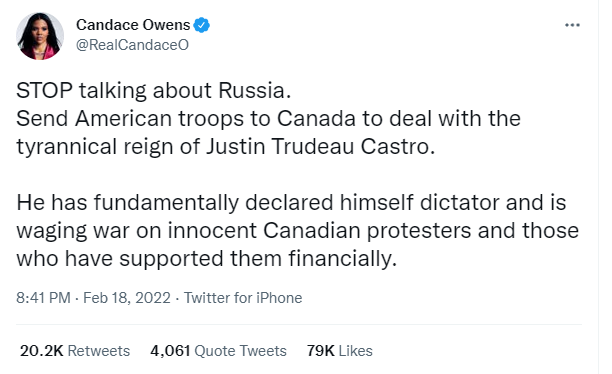Click the "STOP talking about Russia." line
The image size is (612, 374).
point(154,91)
